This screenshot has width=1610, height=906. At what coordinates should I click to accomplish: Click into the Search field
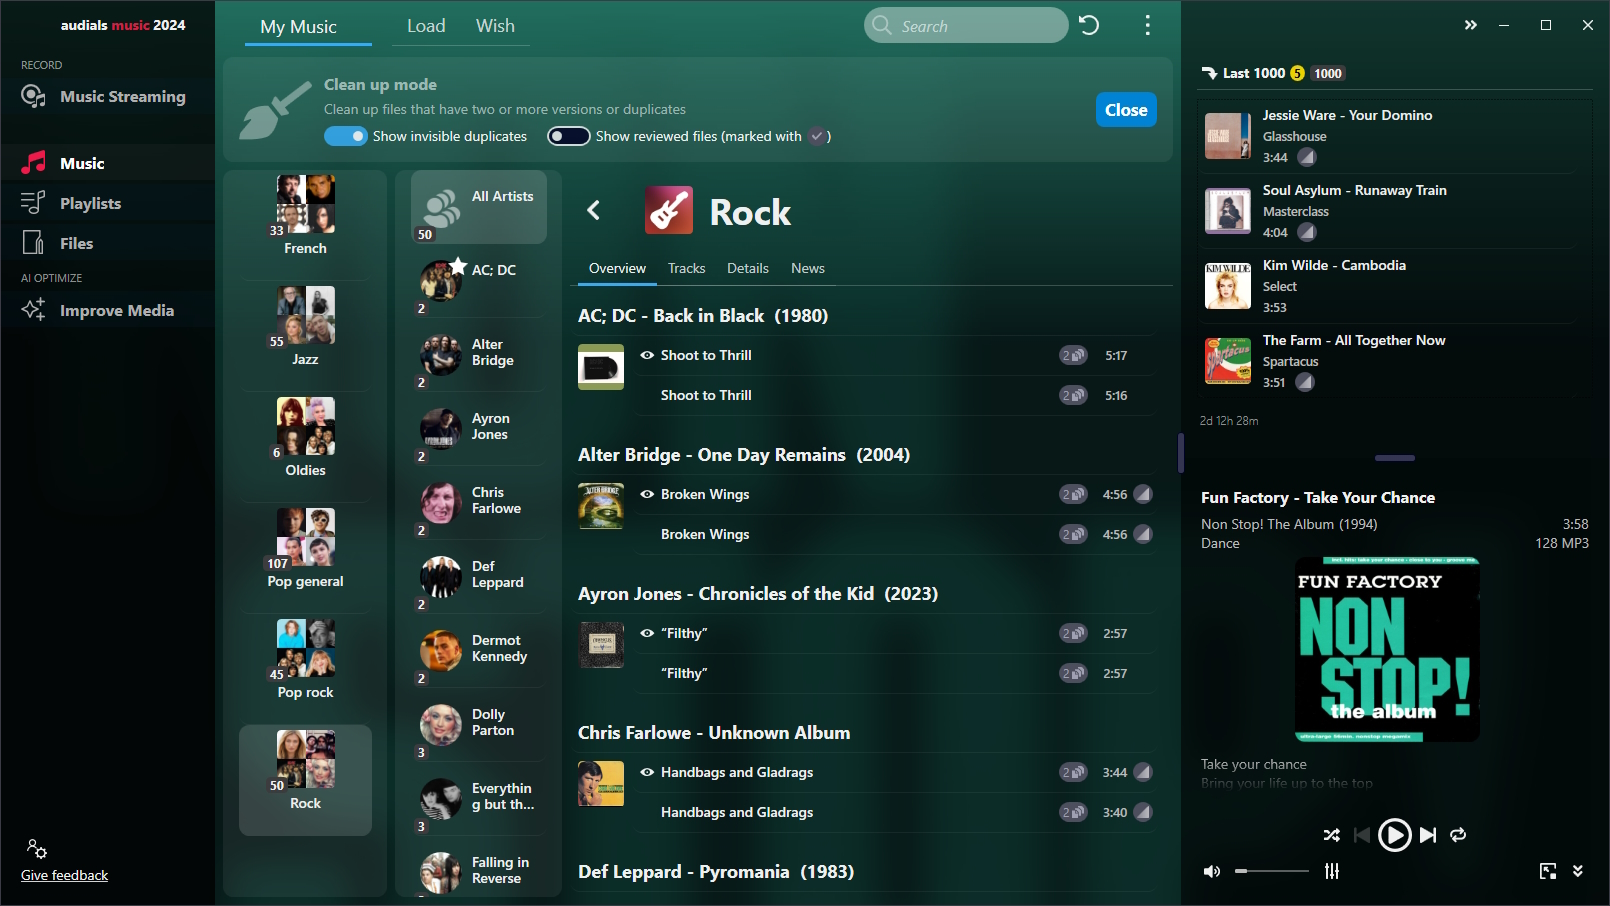click(x=966, y=26)
